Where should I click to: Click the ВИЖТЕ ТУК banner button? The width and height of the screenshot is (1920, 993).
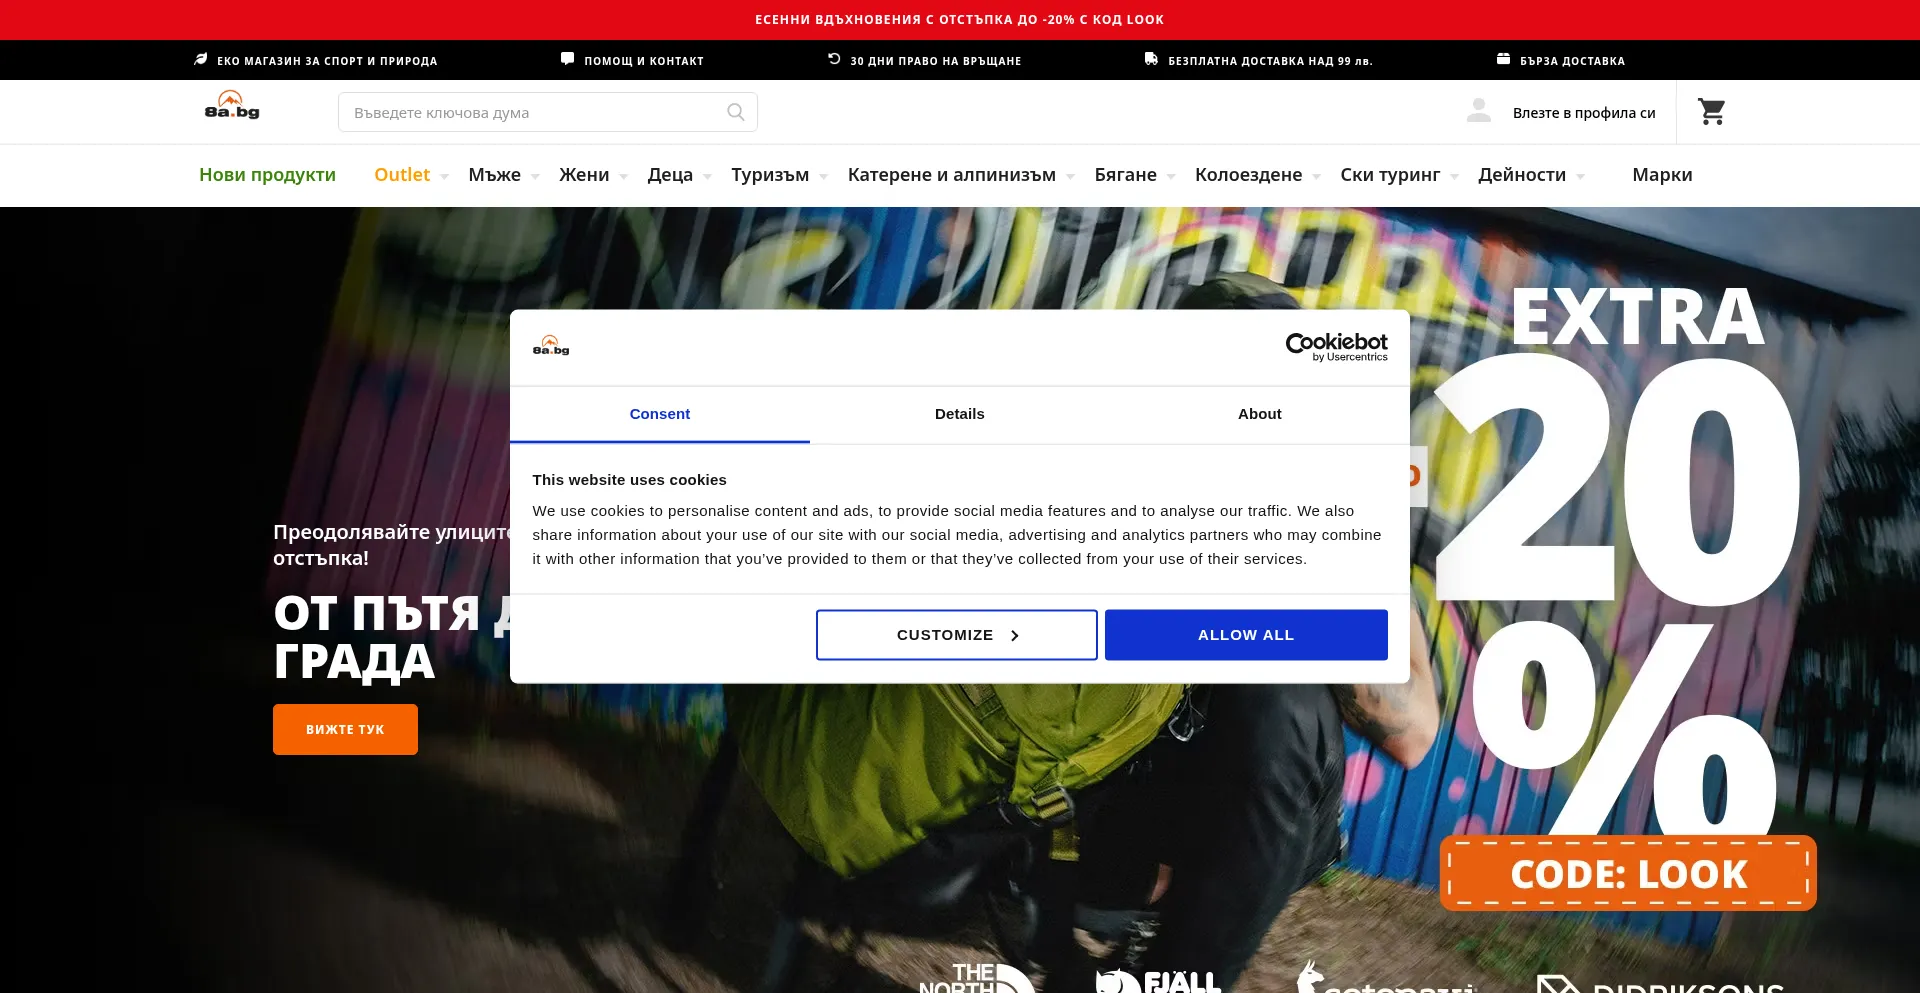tap(345, 730)
